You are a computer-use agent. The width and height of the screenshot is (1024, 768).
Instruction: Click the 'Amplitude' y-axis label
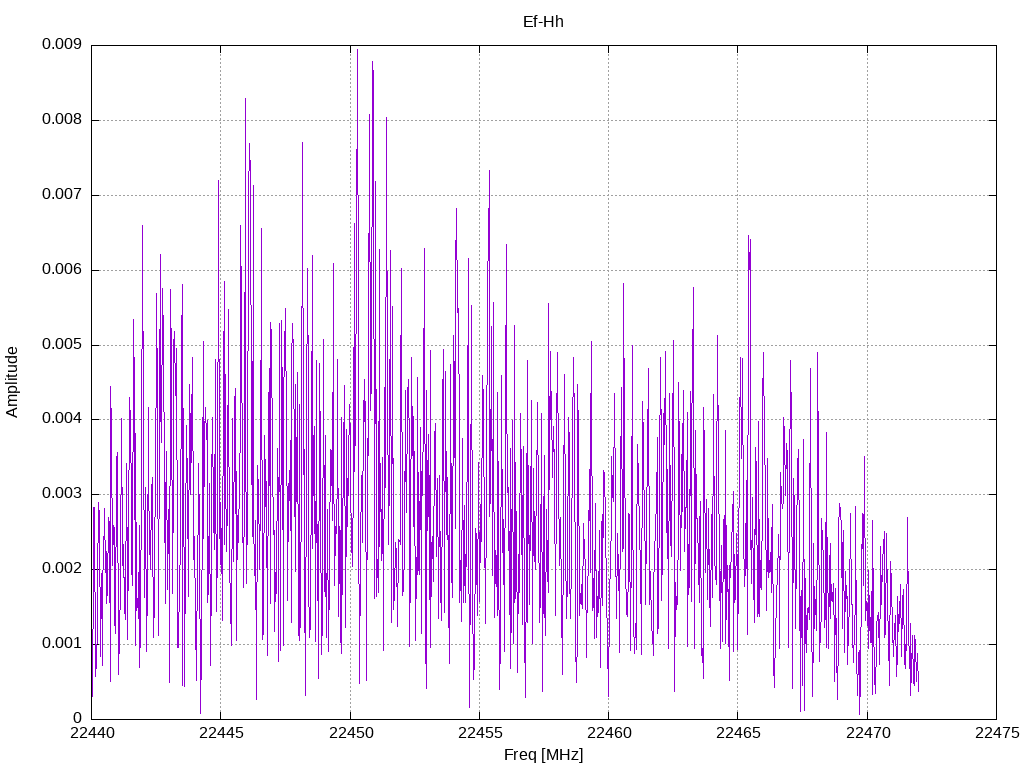[x=12, y=382]
